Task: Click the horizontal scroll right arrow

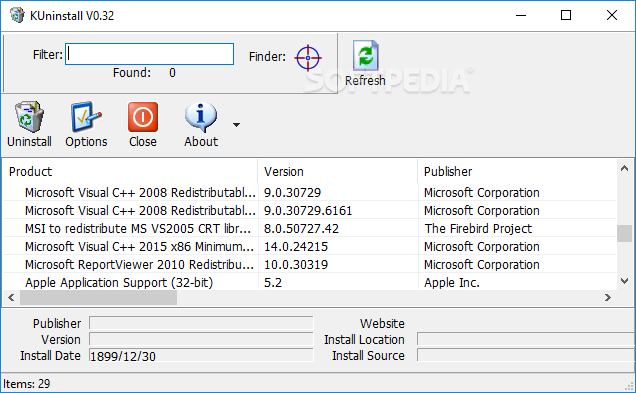Action: [x=608, y=298]
